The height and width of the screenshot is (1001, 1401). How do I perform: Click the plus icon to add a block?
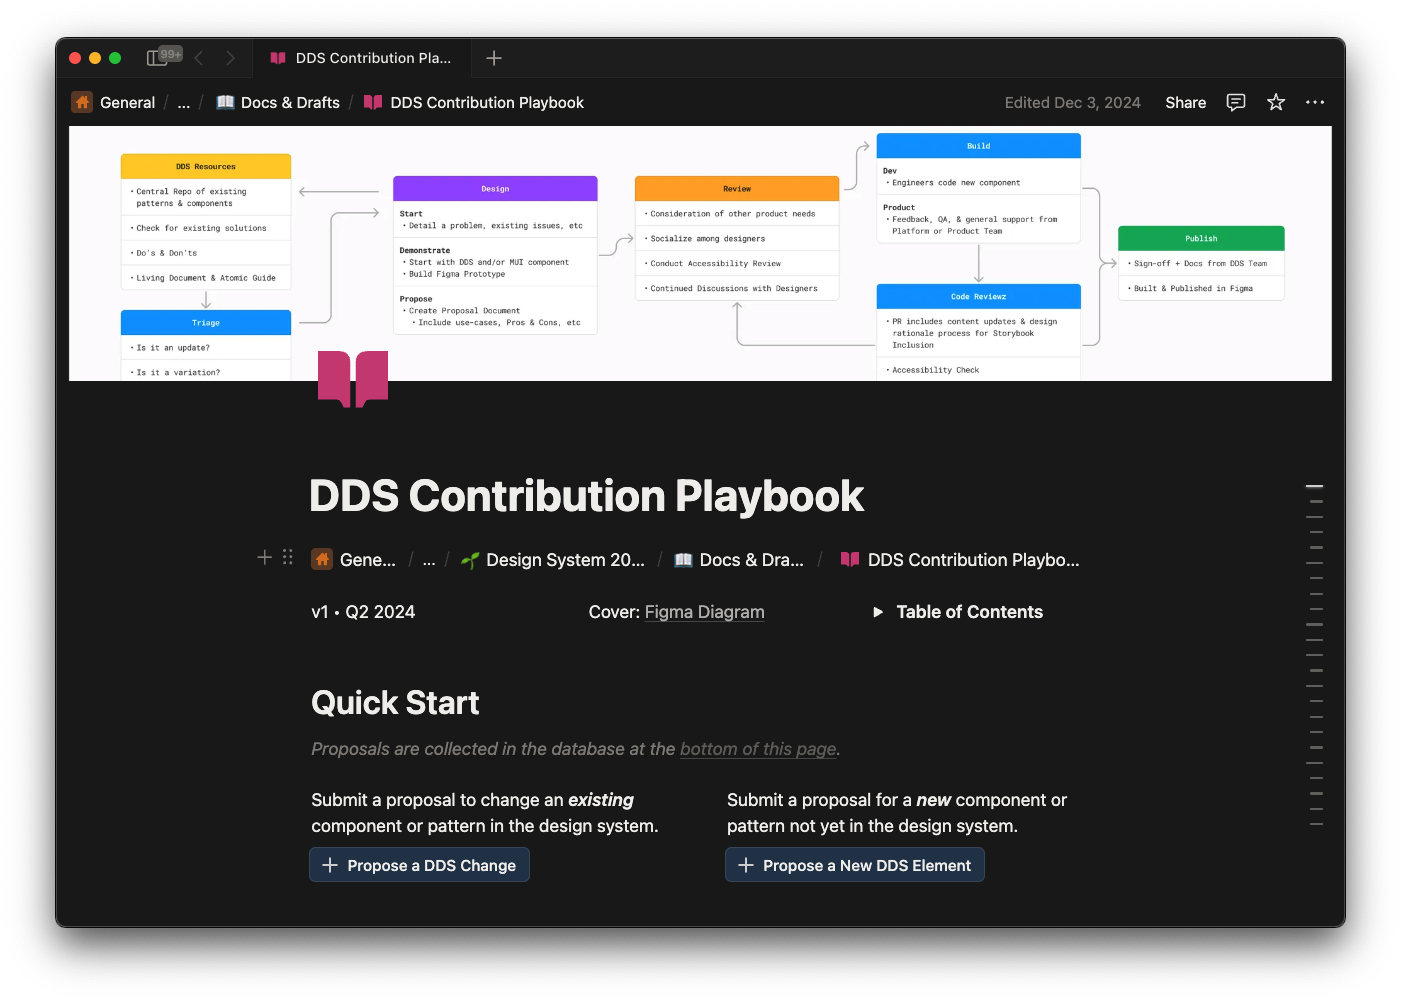click(x=264, y=557)
